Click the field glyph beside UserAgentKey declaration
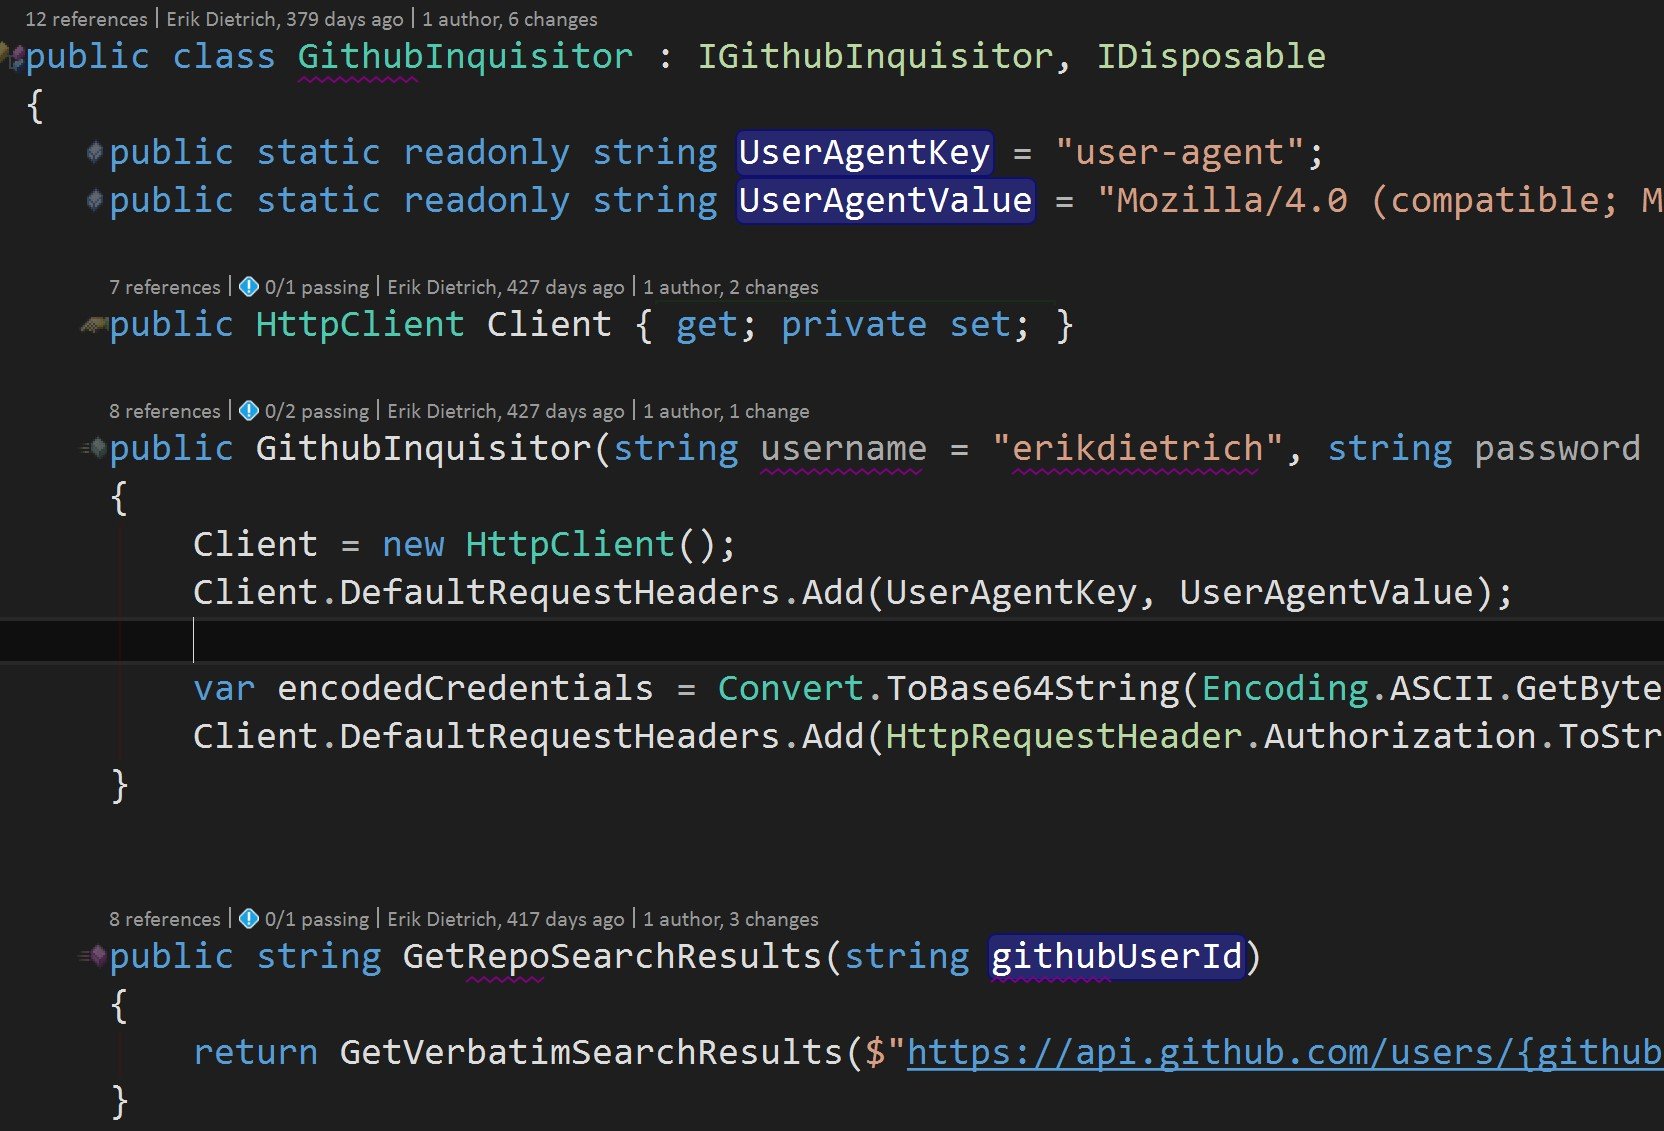Viewport: 1664px width, 1131px height. (95, 152)
